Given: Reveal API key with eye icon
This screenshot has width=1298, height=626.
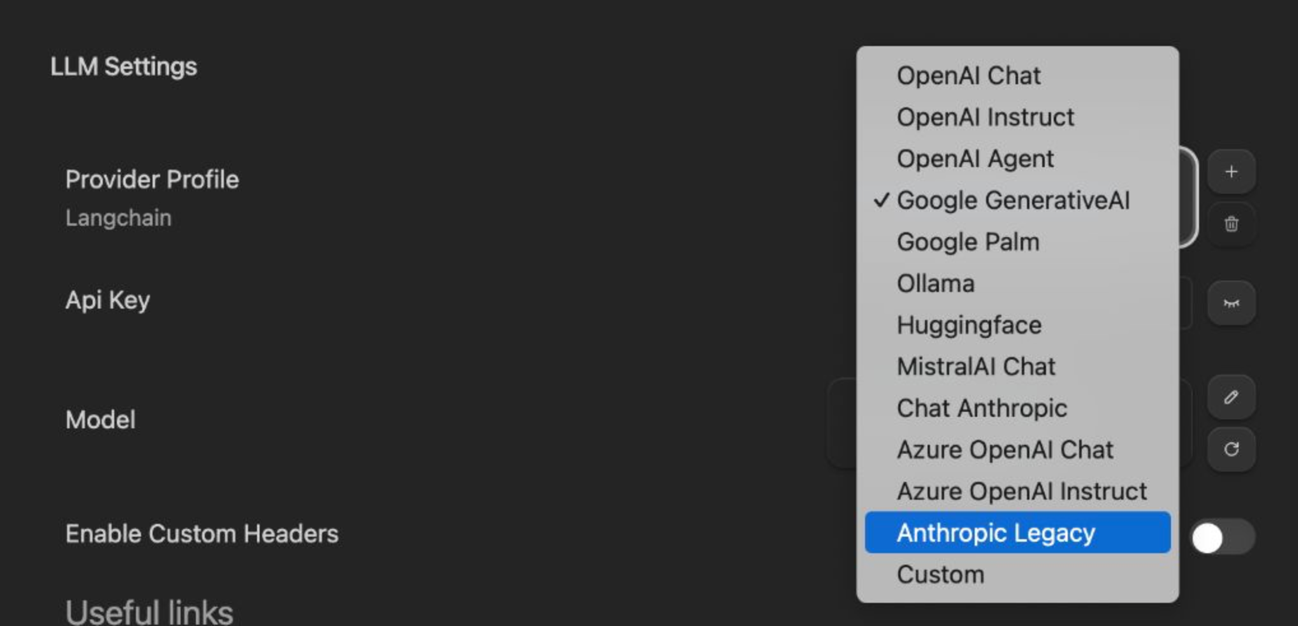Looking at the screenshot, I should pos(1231,303).
